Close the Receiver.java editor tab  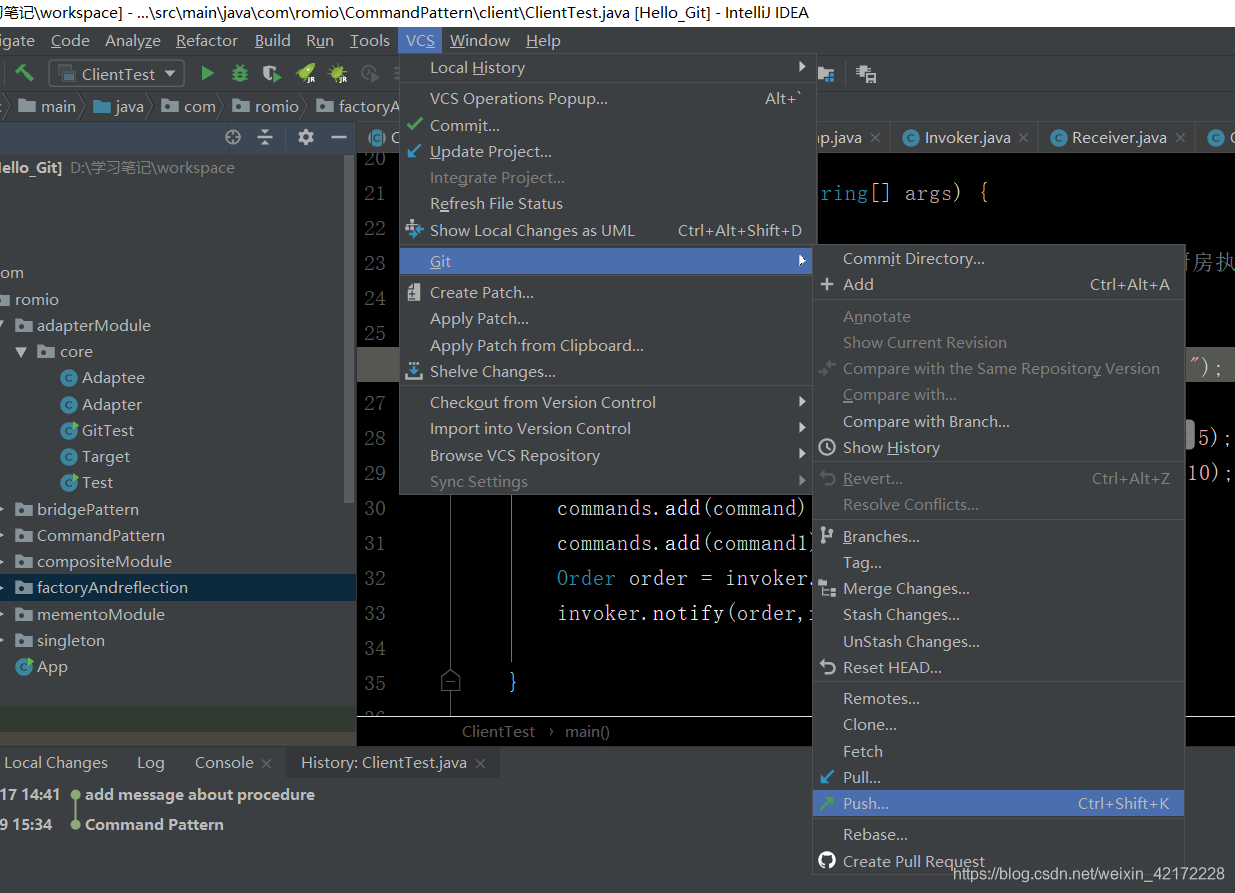coord(1180,138)
